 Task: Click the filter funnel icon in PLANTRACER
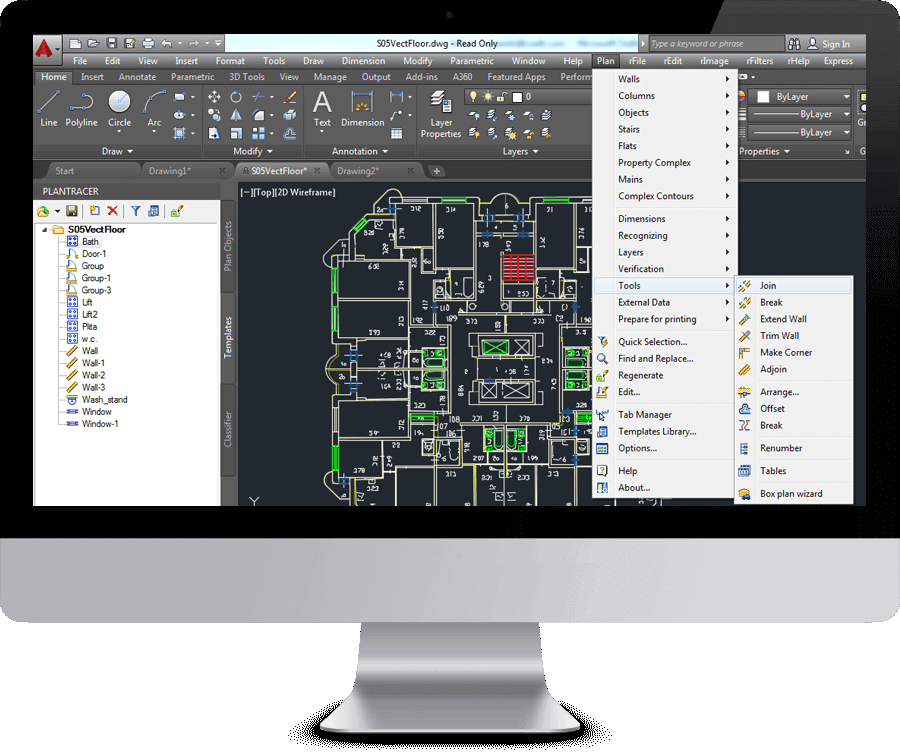tap(136, 211)
